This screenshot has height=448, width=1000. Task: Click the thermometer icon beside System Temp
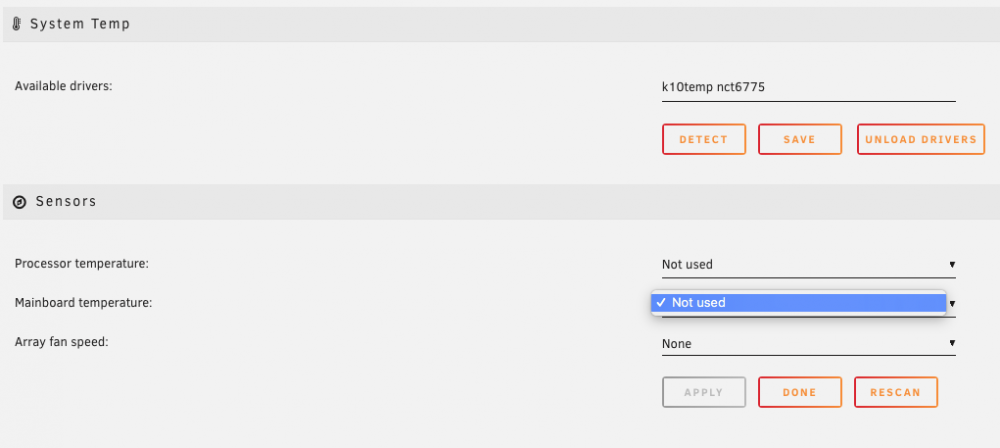17,24
